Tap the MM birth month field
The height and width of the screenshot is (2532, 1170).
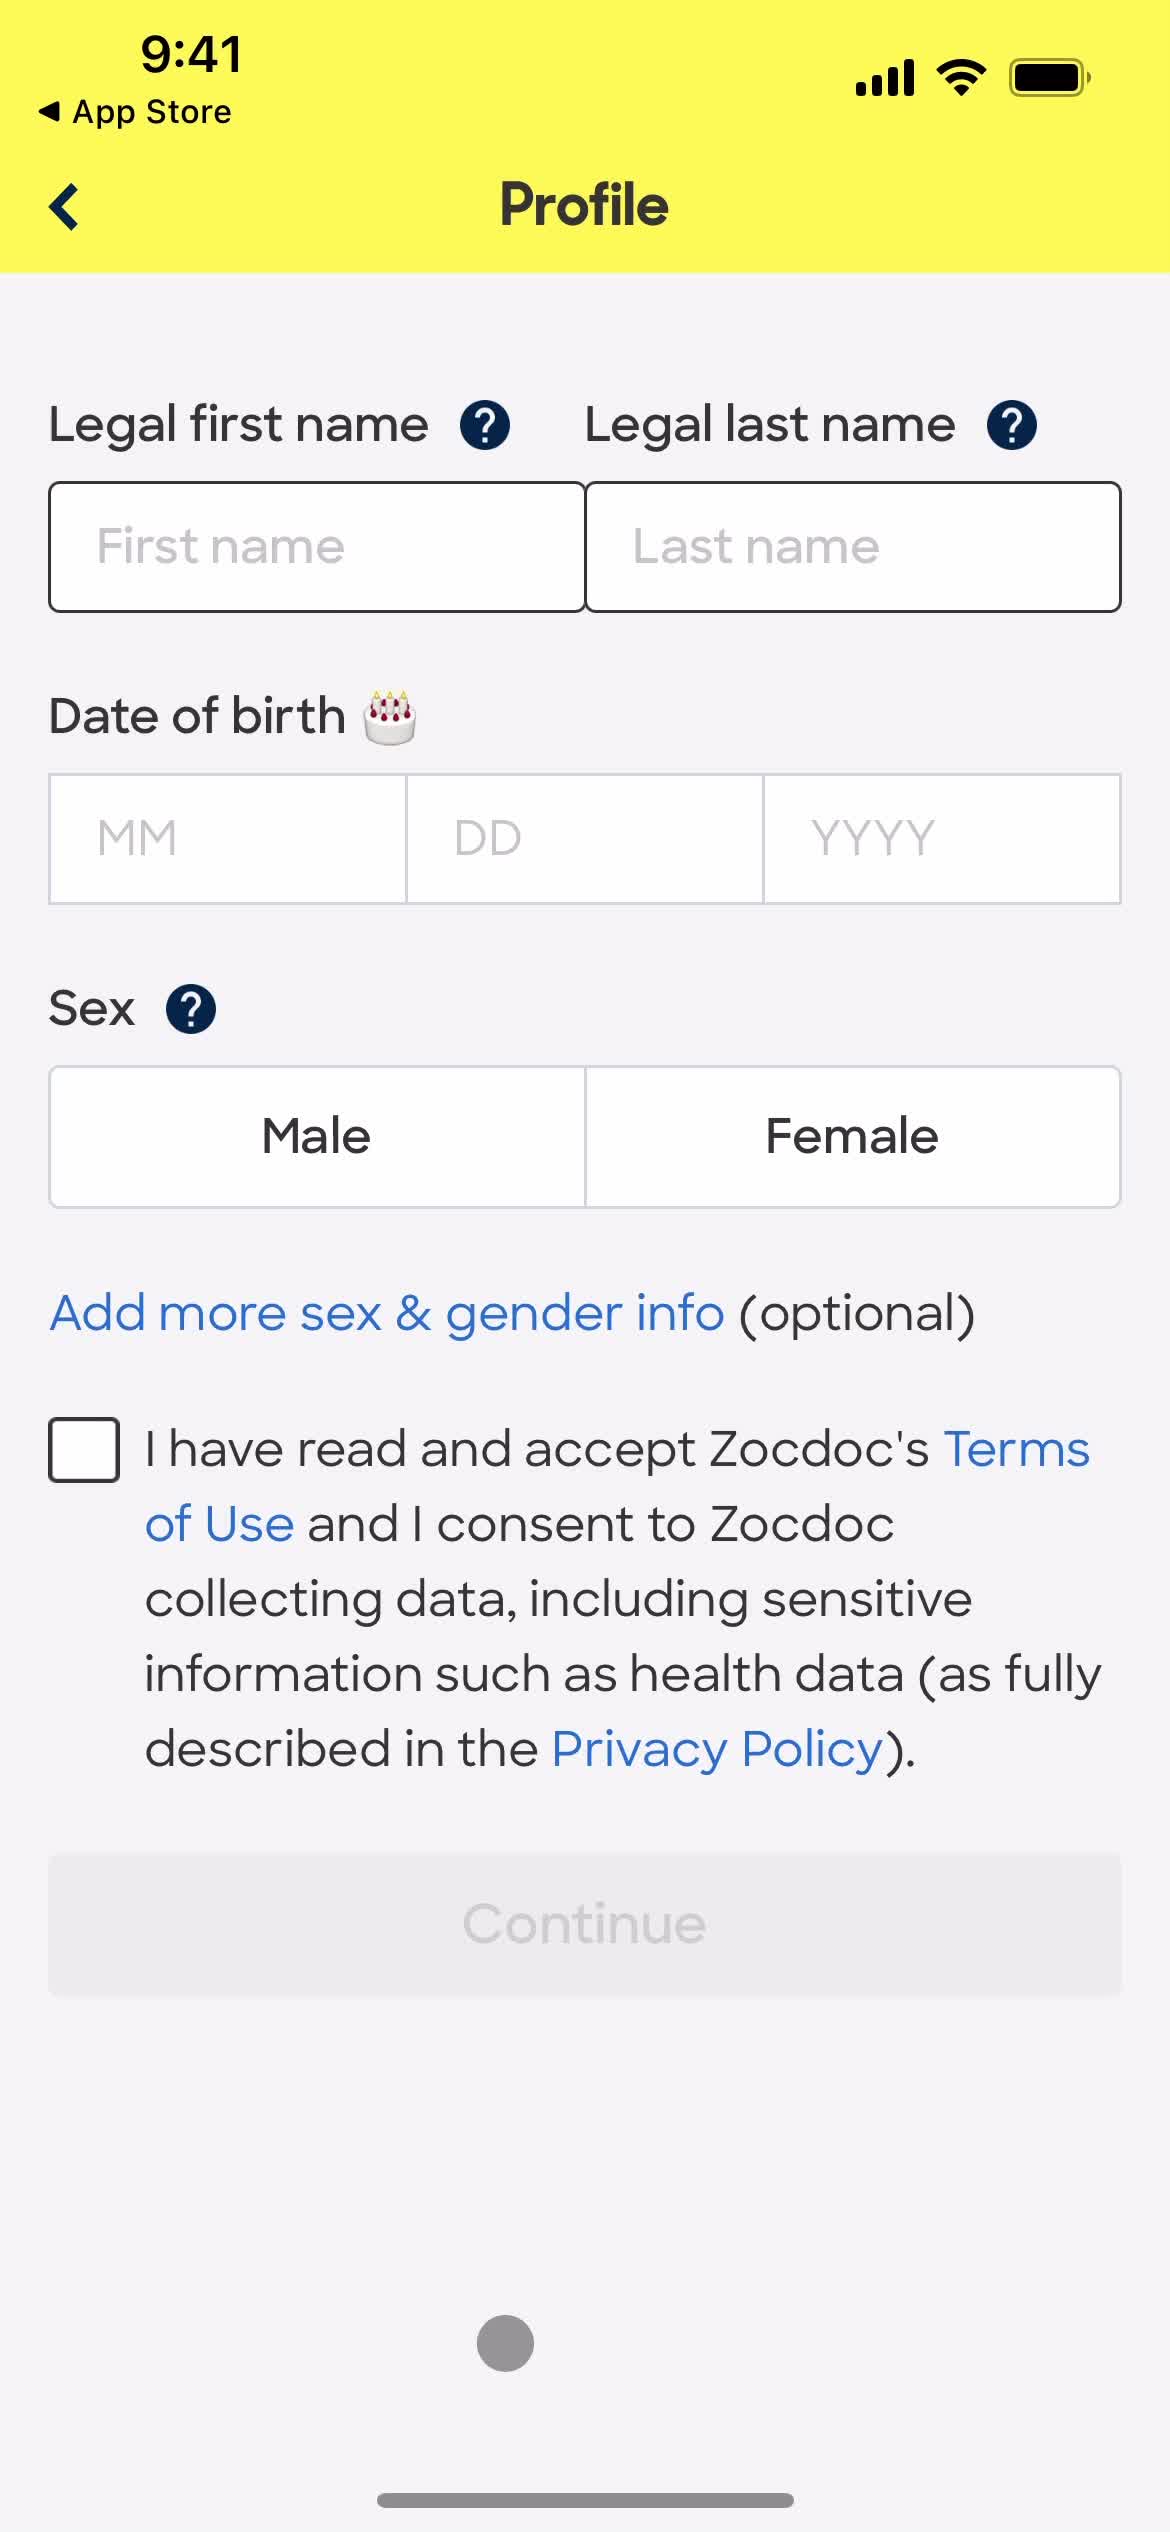228,838
